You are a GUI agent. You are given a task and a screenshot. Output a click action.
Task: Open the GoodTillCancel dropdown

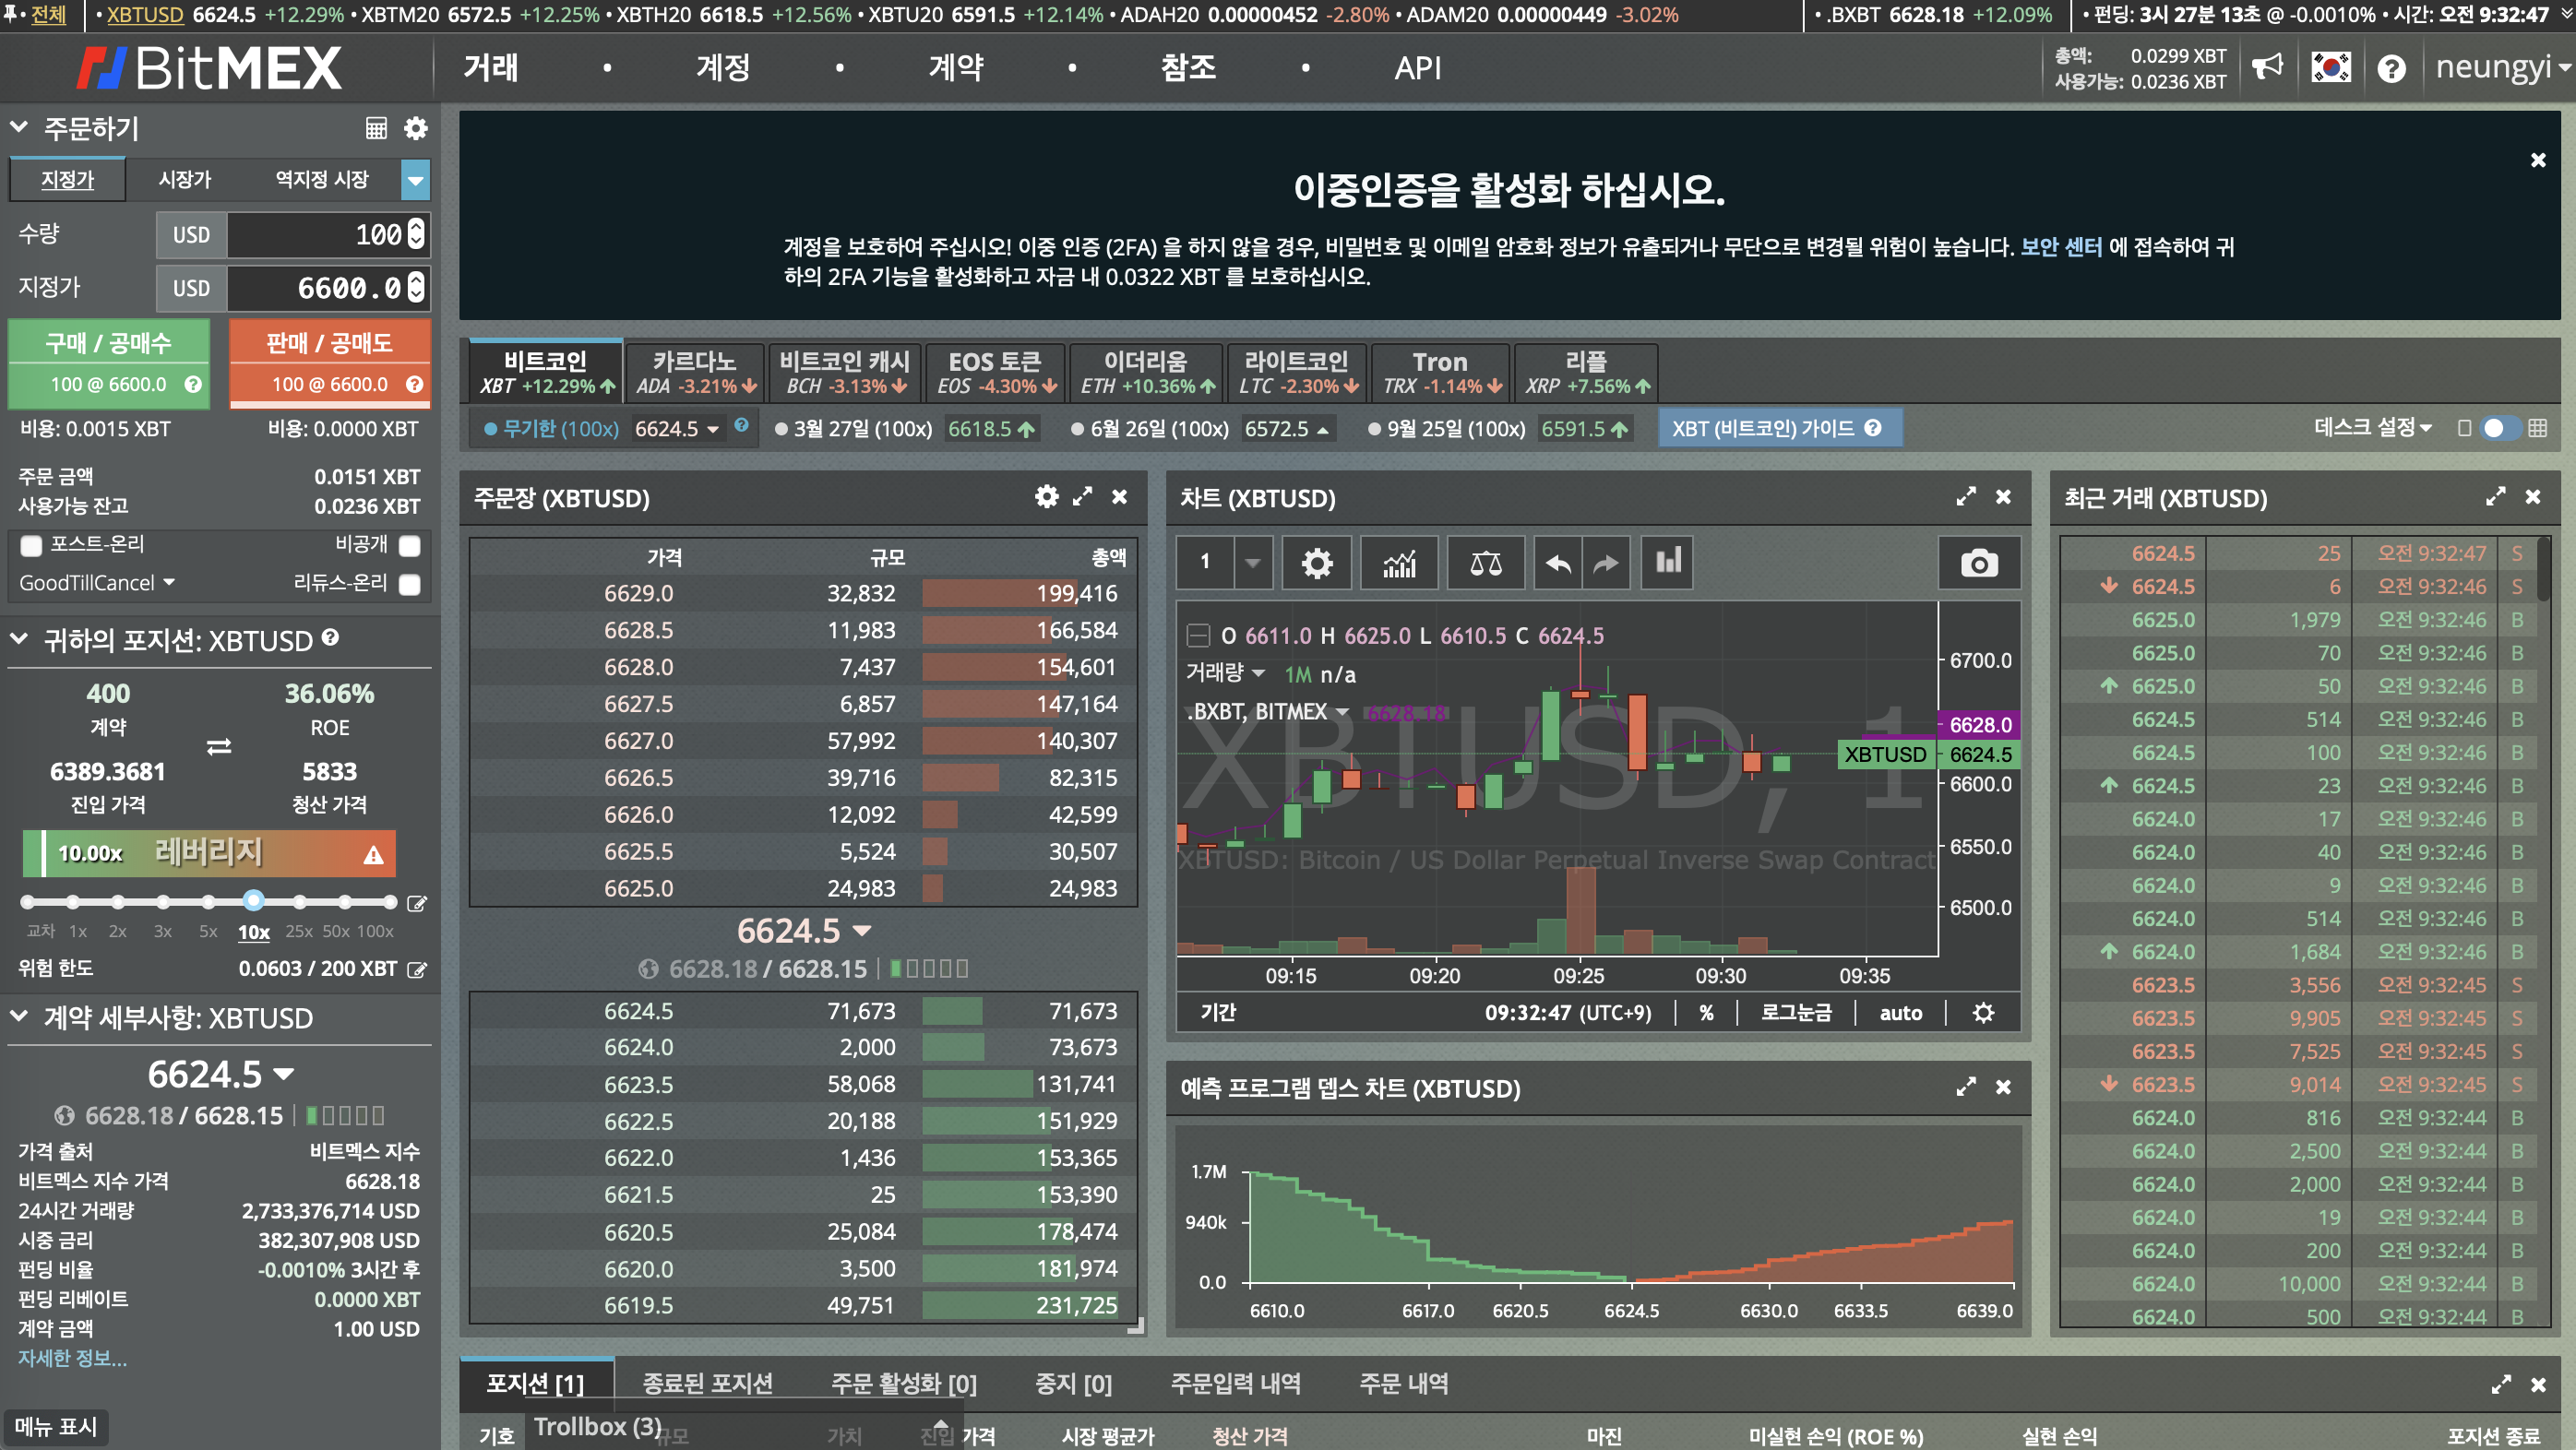pos(97,583)
